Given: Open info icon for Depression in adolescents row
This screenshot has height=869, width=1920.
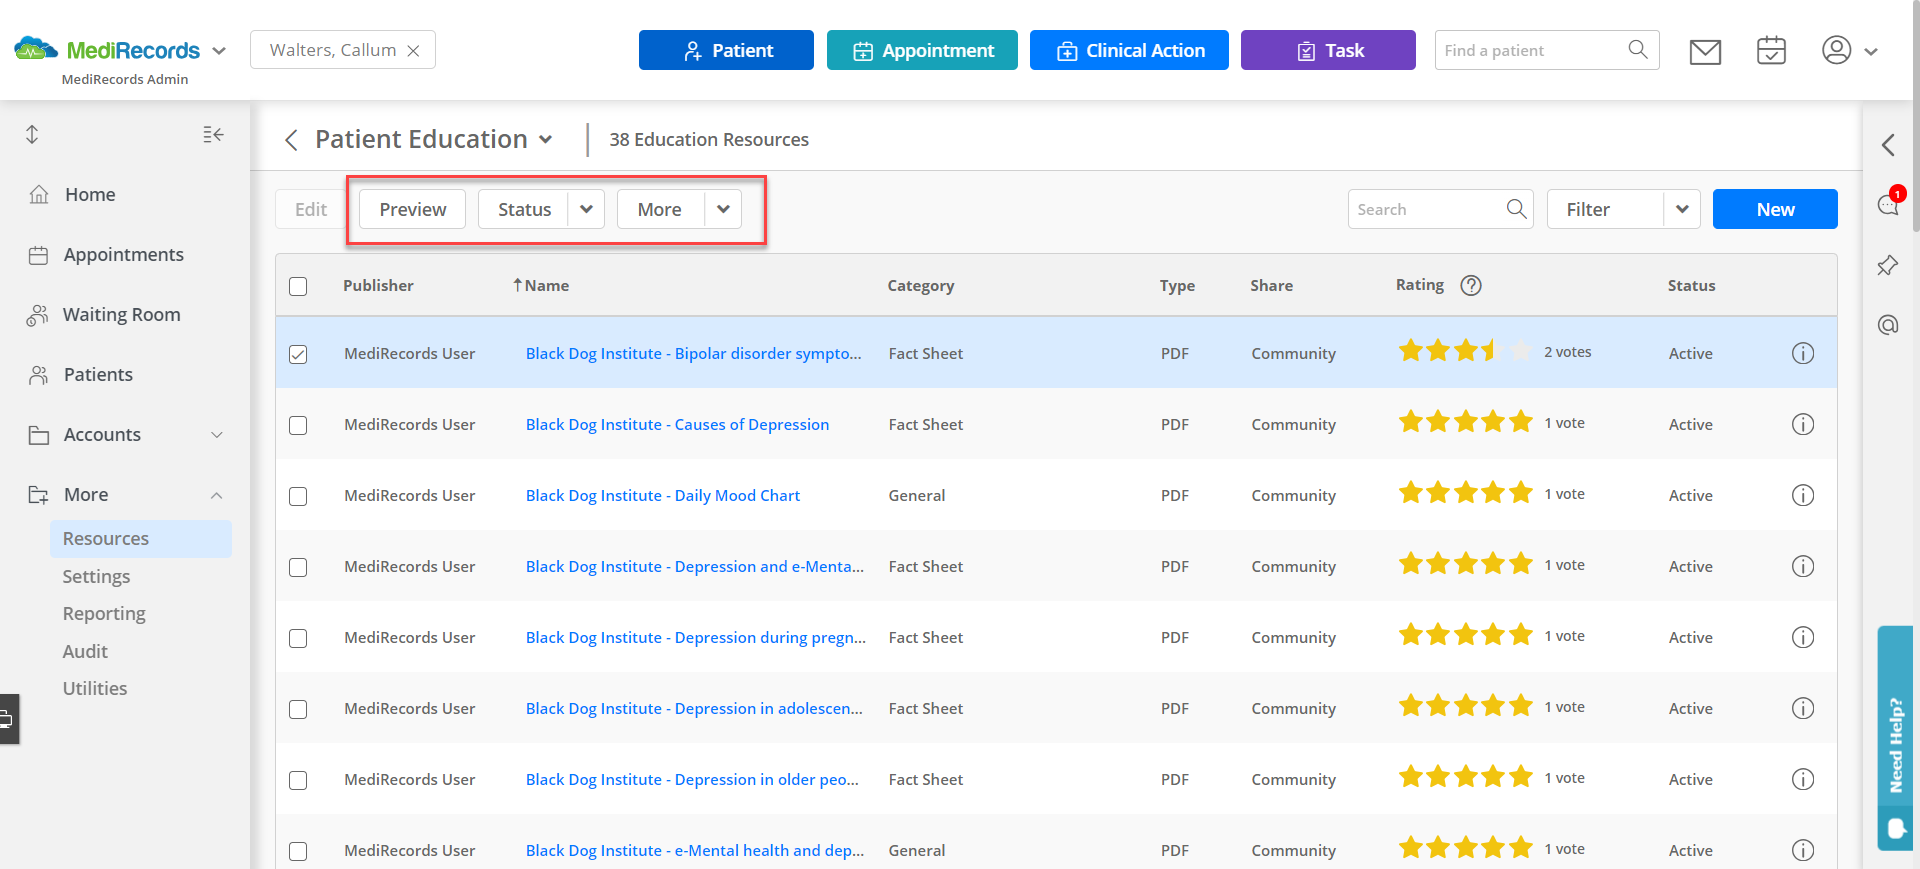Looking at the screenshot, I should [1803, 708].
